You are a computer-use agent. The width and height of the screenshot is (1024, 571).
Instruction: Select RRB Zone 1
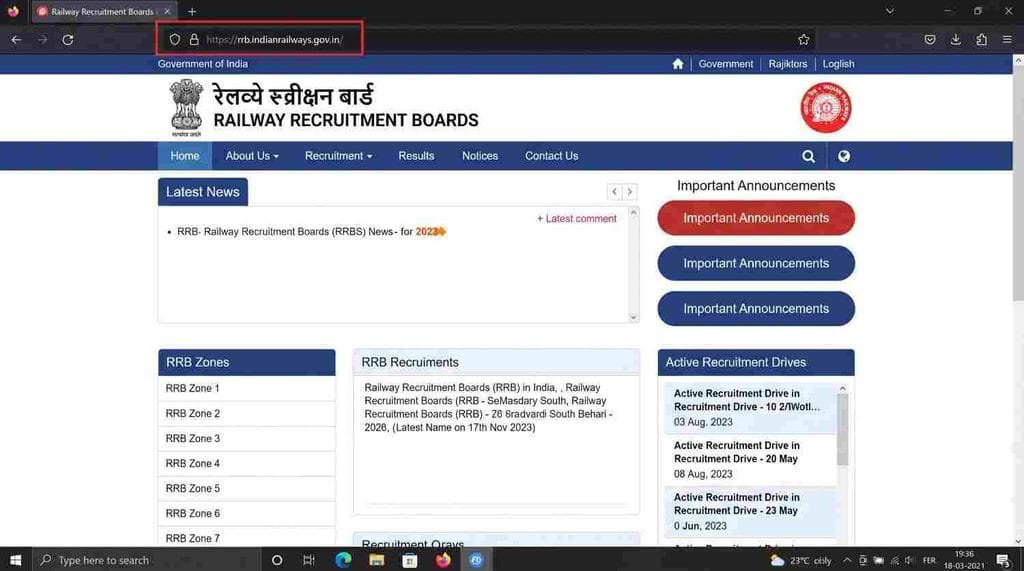point(247,388)
